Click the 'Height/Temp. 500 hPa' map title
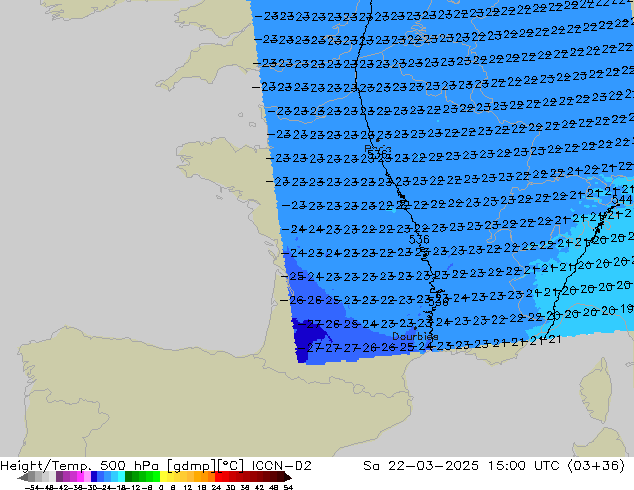The width and height of the screenshot is (634, 490). pyautogui.click(x=80, y=466)
